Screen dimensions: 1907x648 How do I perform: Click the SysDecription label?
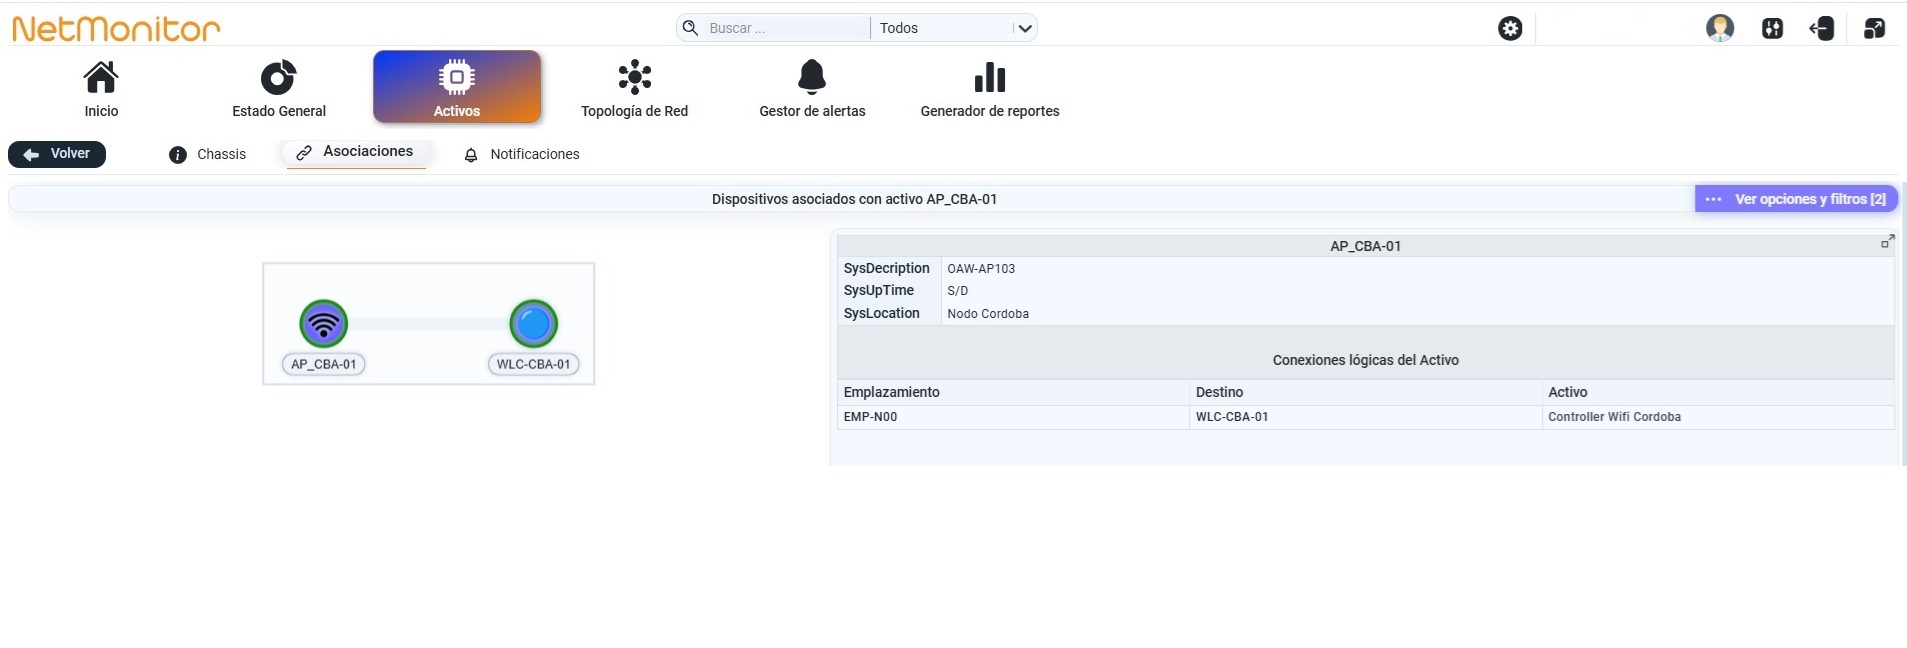click(887, 268)
